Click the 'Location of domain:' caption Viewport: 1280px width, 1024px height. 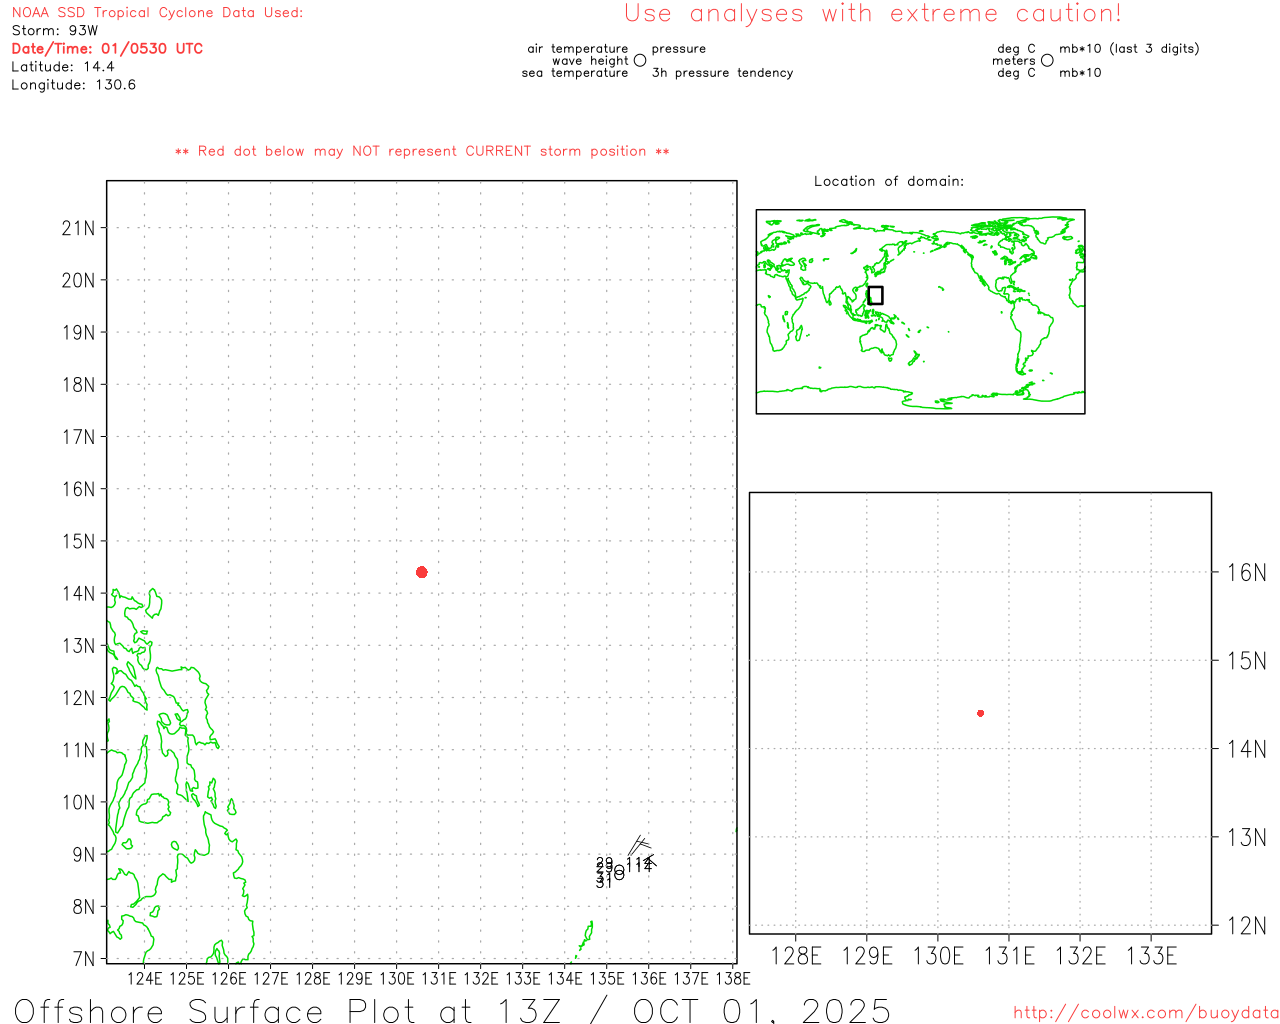pyautogui.click(x=888, y=181)
